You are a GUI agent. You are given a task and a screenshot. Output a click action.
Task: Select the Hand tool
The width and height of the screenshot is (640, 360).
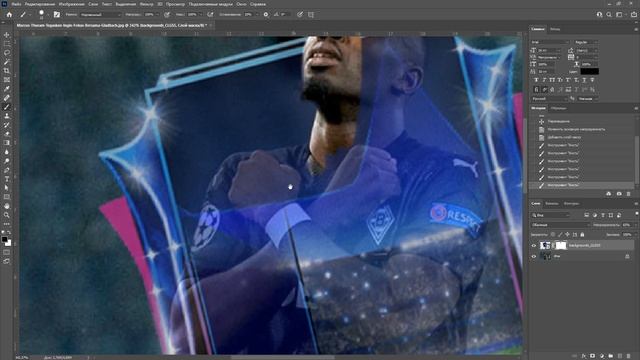tap(7, 206)
